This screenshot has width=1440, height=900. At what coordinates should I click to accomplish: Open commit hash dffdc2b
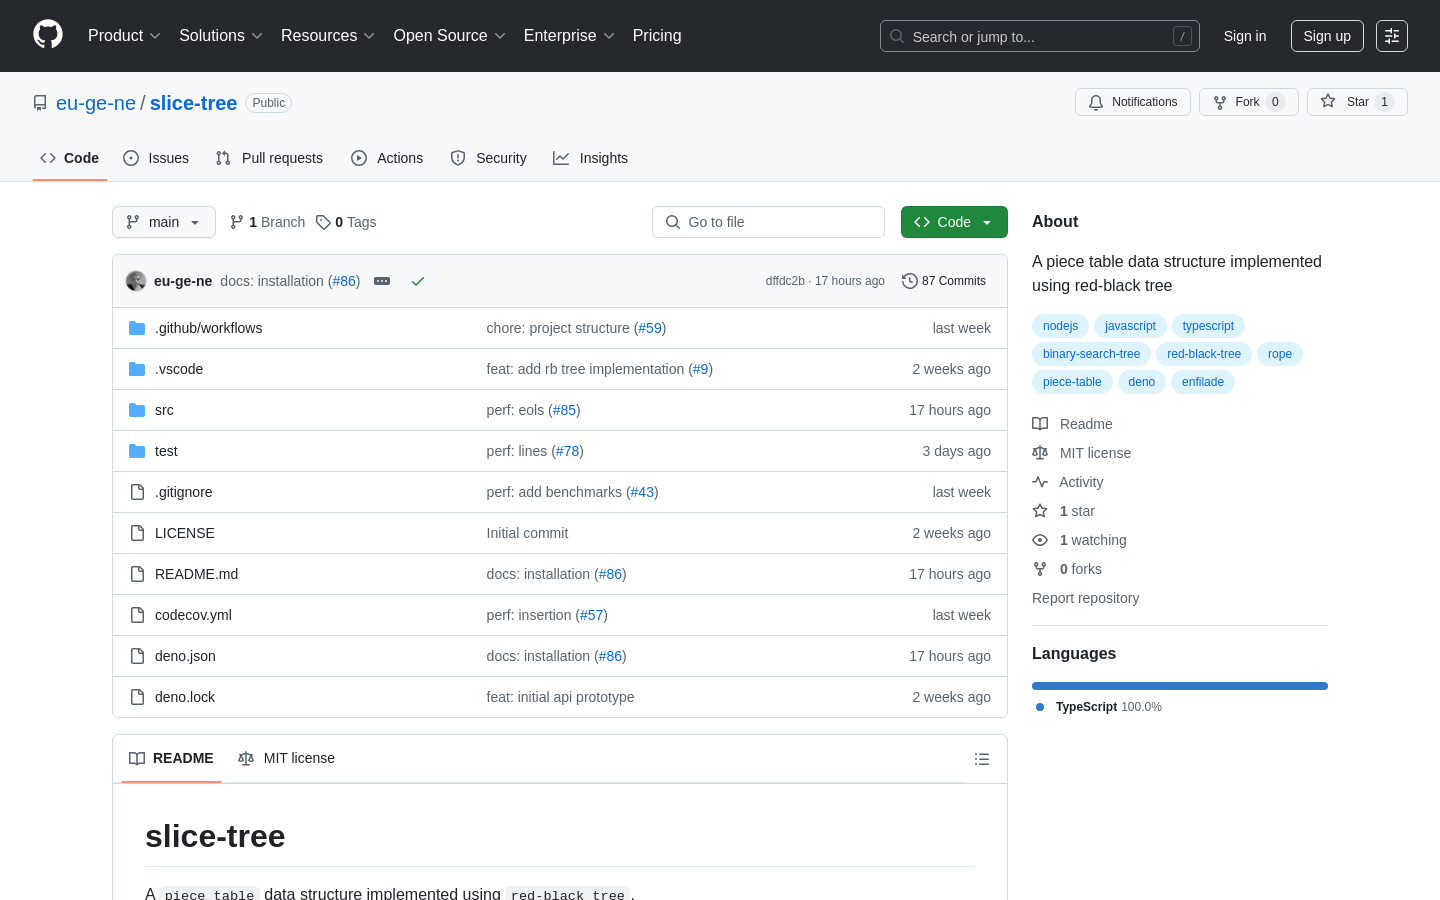(785, 281)
